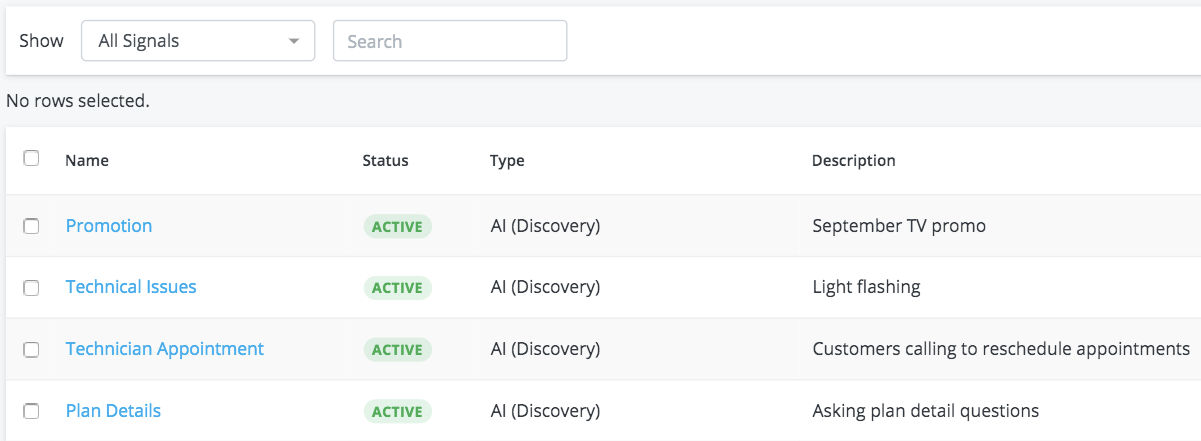Click the Active badge for Plan Details
This screenshot has height=441, width=1201.
tap(397, 412)
